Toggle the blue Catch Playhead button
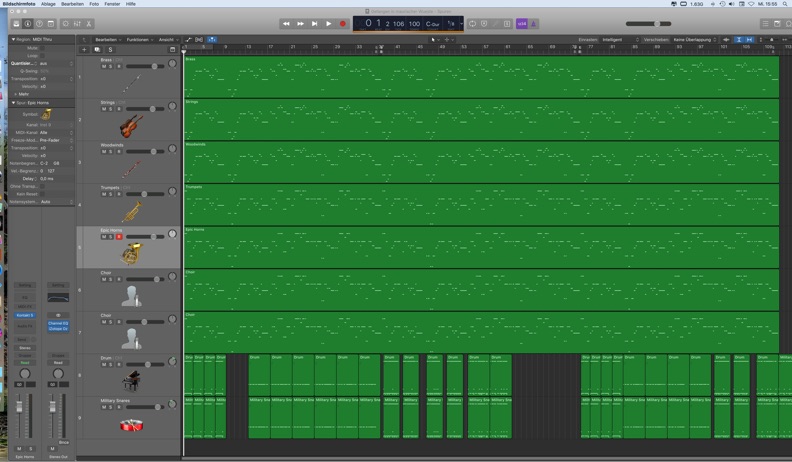The image size is (792, 462). click(212, 39)
